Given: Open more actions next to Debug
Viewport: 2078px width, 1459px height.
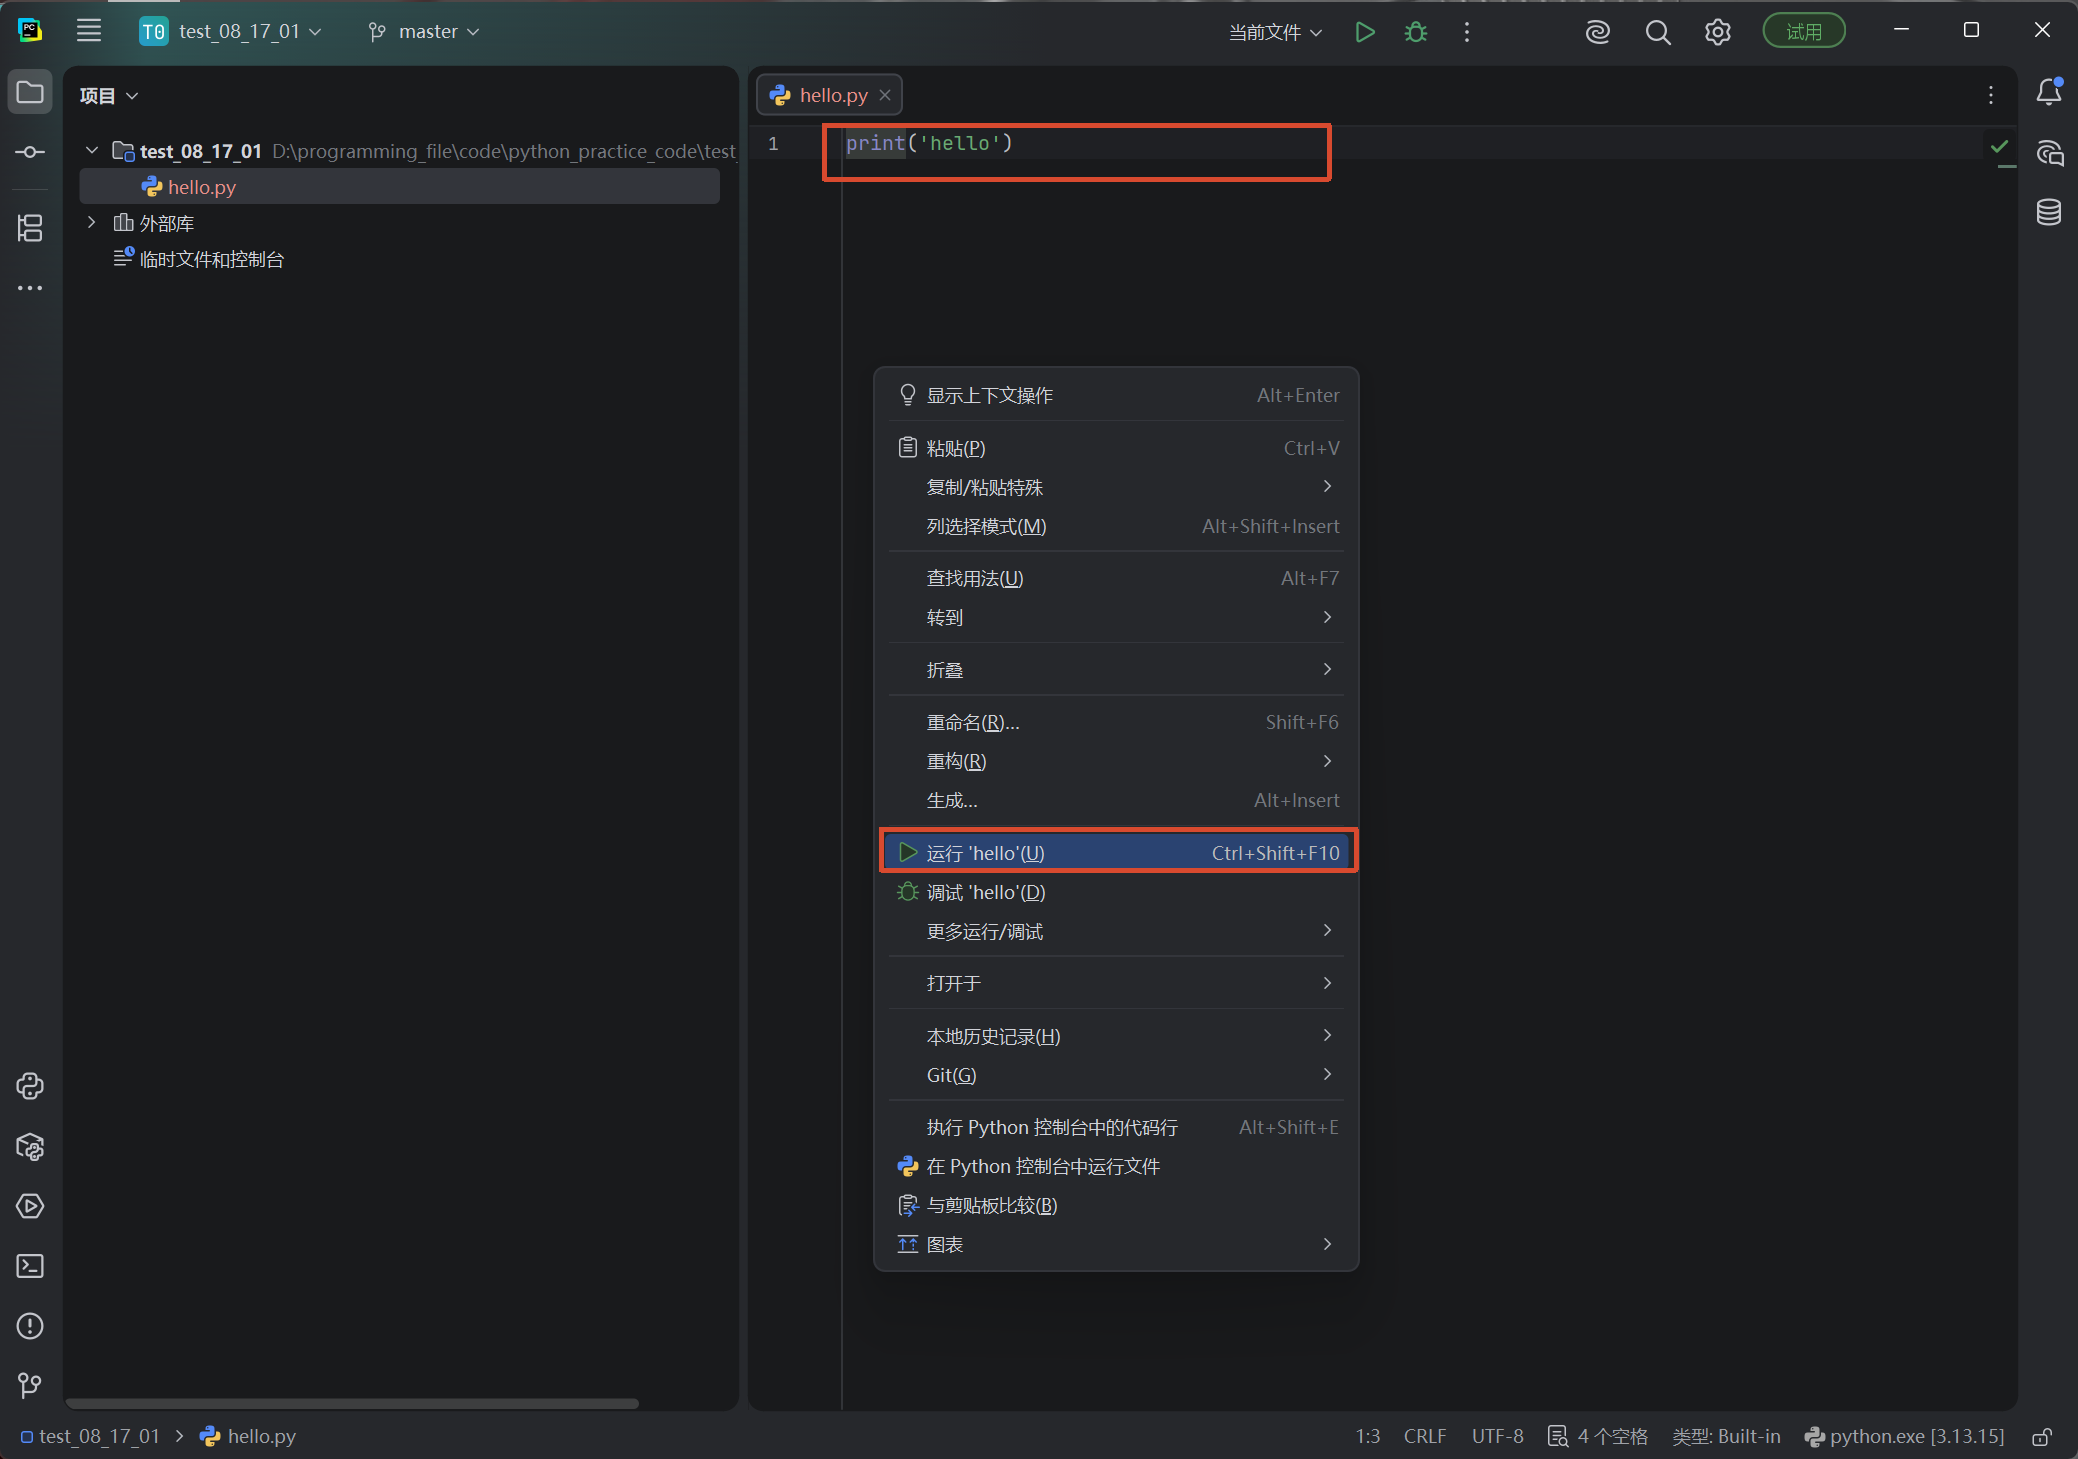Looking at the screenshot, I should tap(1467, 32).
